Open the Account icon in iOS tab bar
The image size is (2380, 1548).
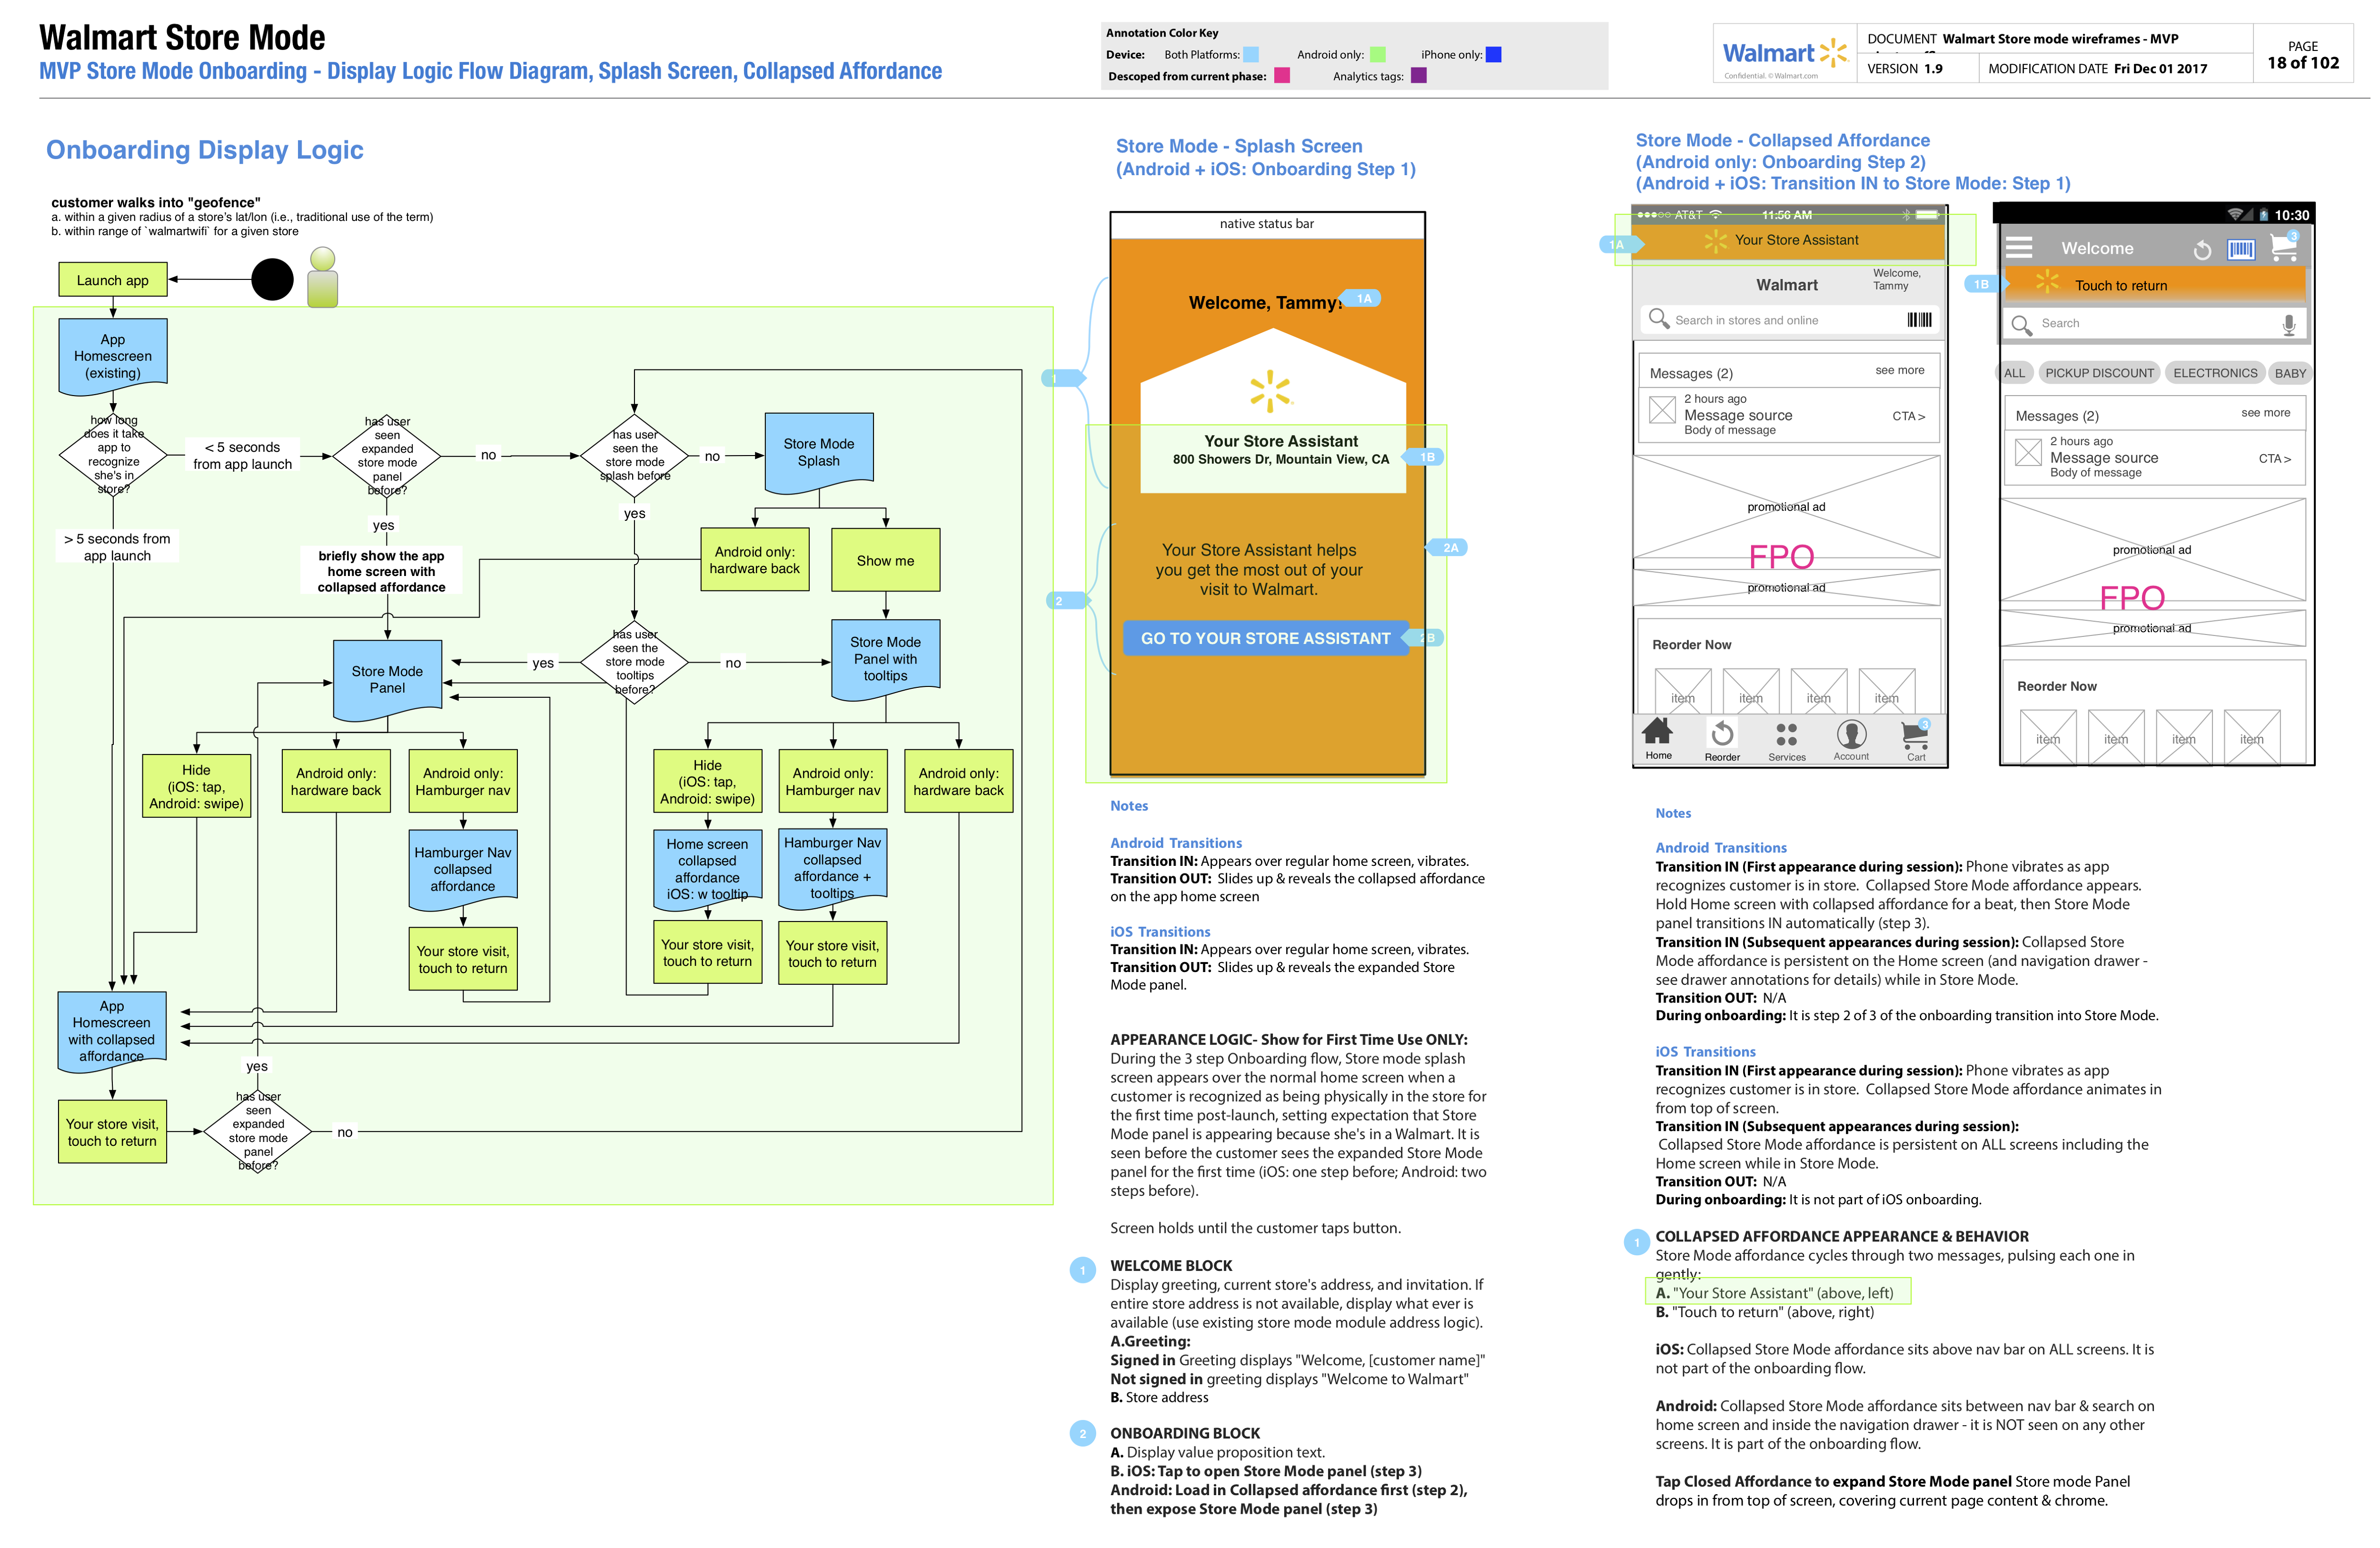pyautogui.click(x=1851, y=734)
